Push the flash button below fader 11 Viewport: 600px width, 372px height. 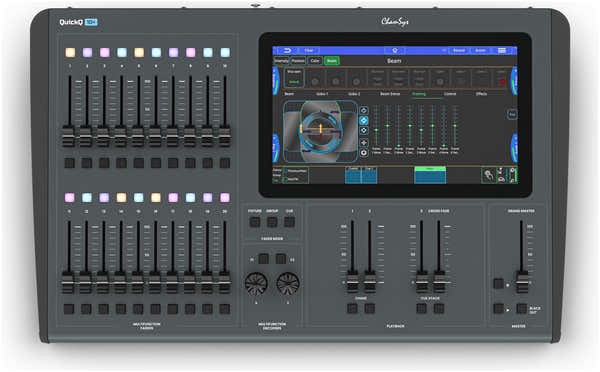tap(69, 309)
